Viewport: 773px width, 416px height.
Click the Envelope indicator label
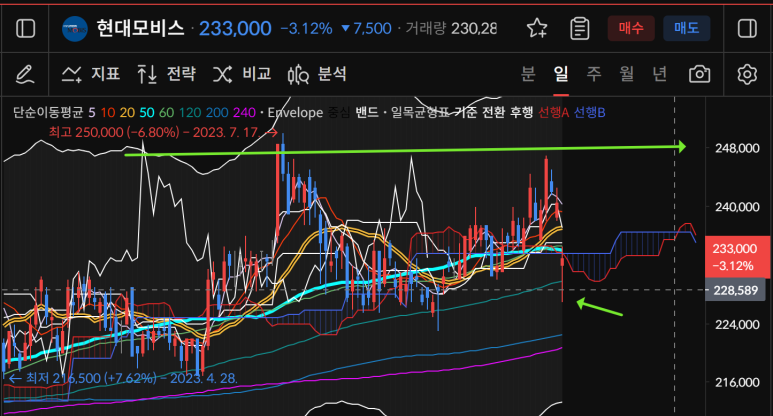295,113
